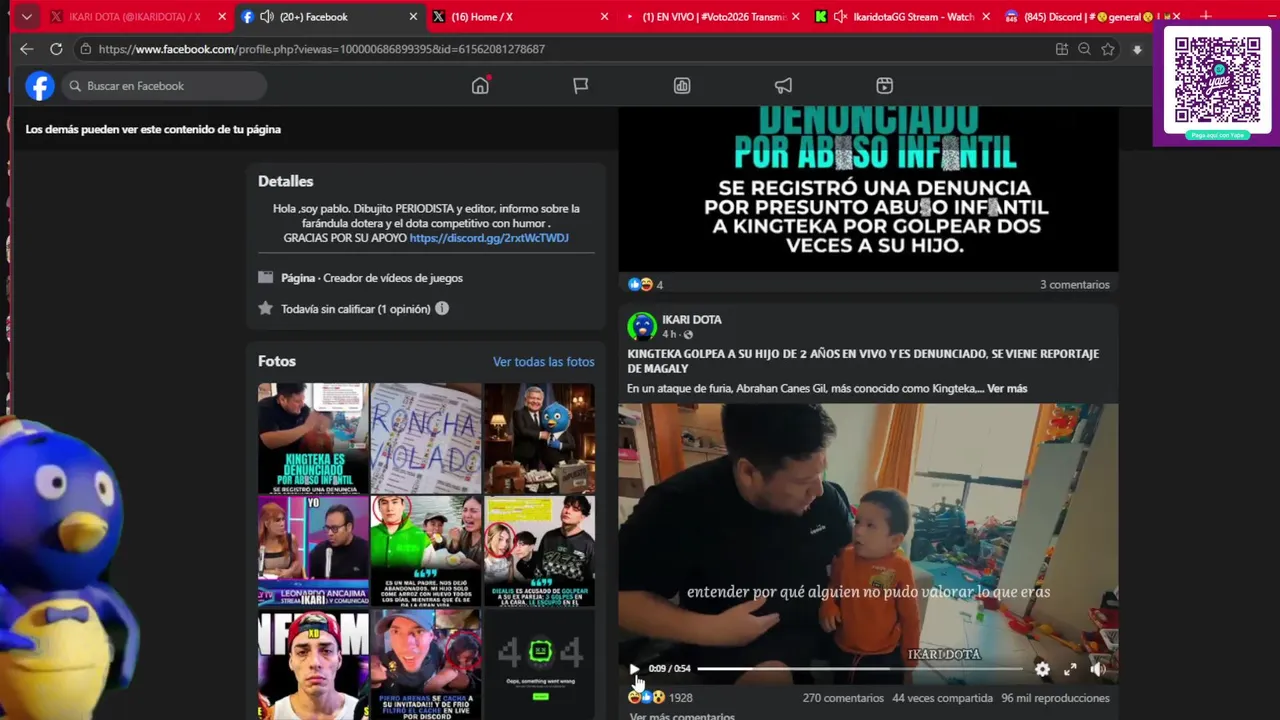Open the professional dashboard chart icon
The height and width of the screenshot is (720, 1280).
tap(682, 86)
